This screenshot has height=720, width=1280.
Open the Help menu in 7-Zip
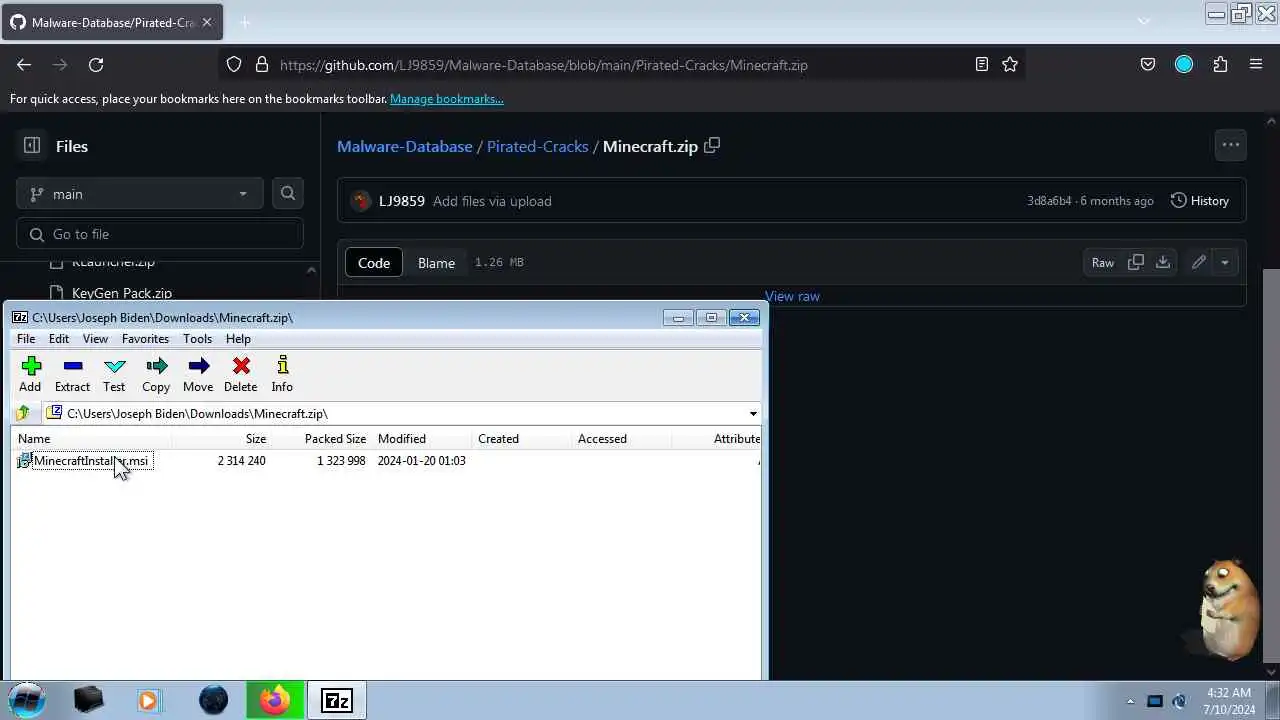coord(238,339)
